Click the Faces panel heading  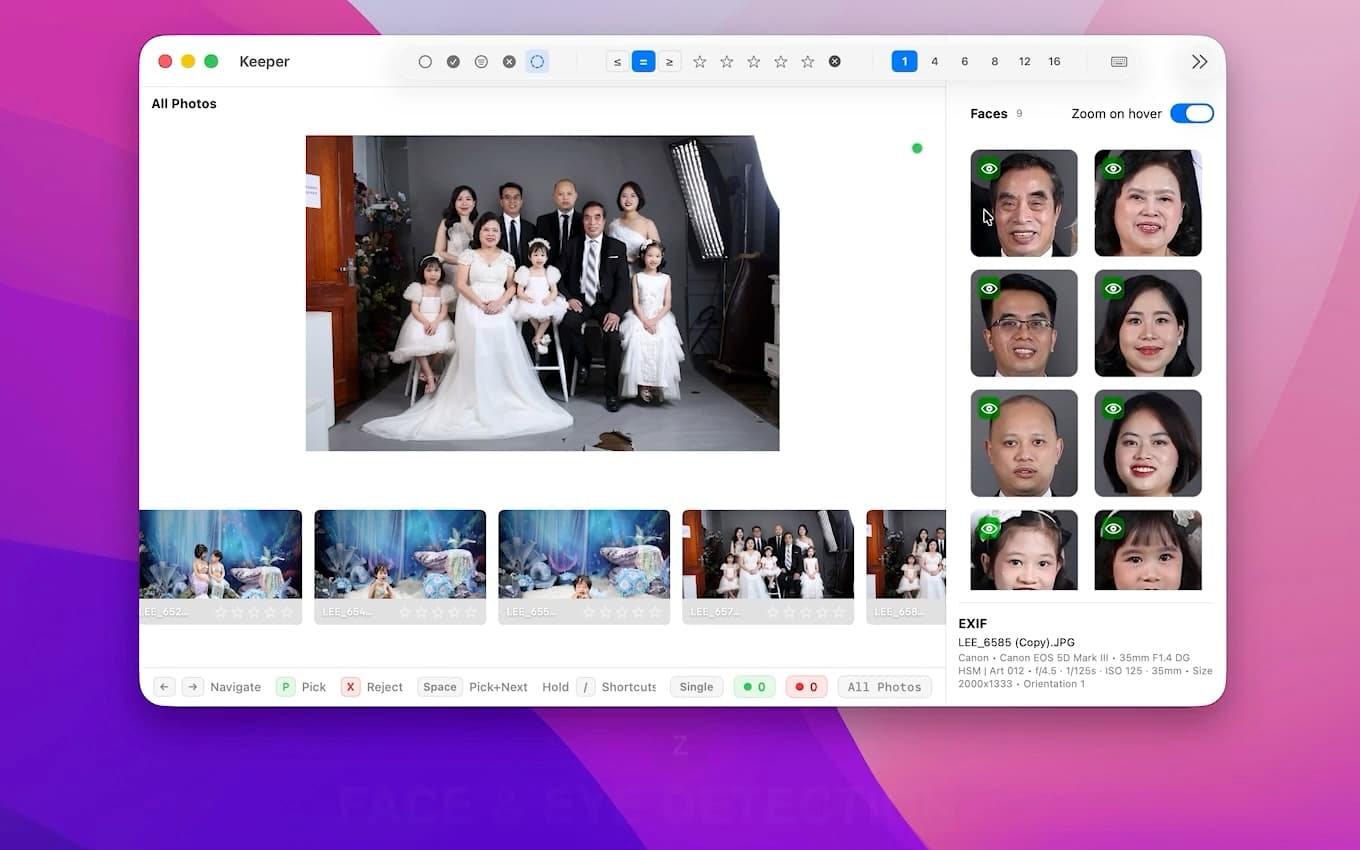click(x=989, y=114)
